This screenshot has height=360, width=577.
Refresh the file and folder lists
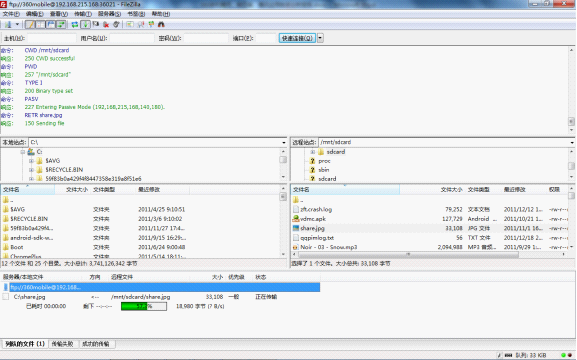point(75,25)
